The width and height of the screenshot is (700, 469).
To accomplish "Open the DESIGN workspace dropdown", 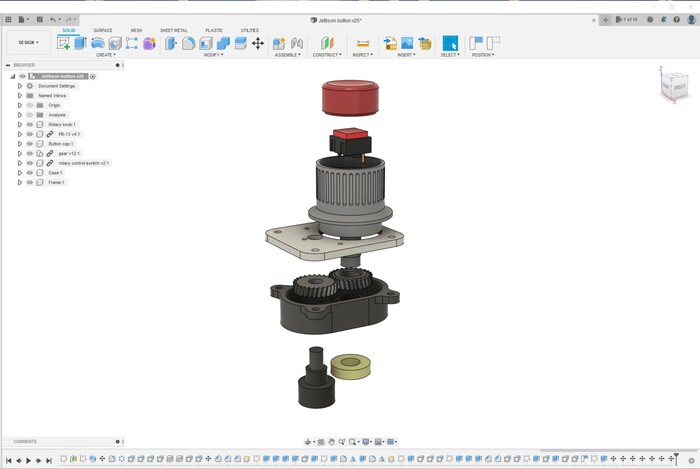I will click(x=27, y=43).
